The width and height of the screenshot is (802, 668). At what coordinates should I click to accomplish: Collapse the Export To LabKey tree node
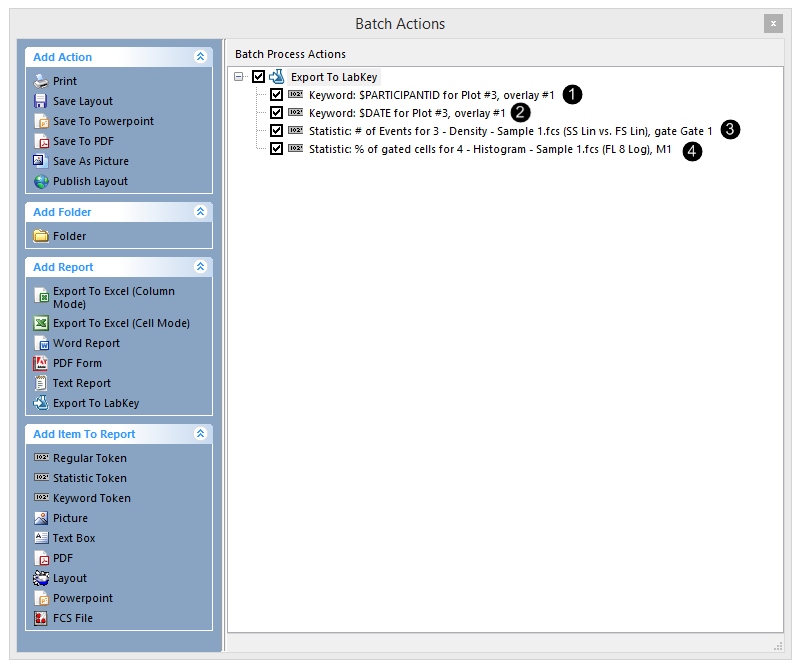[239, 76]
